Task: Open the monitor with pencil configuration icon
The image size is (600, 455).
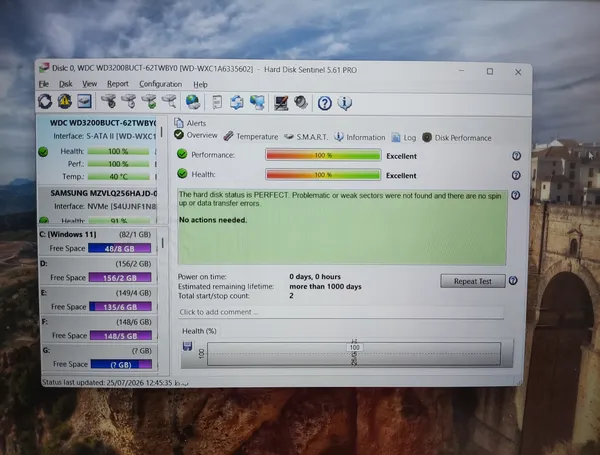Action: 281,103
